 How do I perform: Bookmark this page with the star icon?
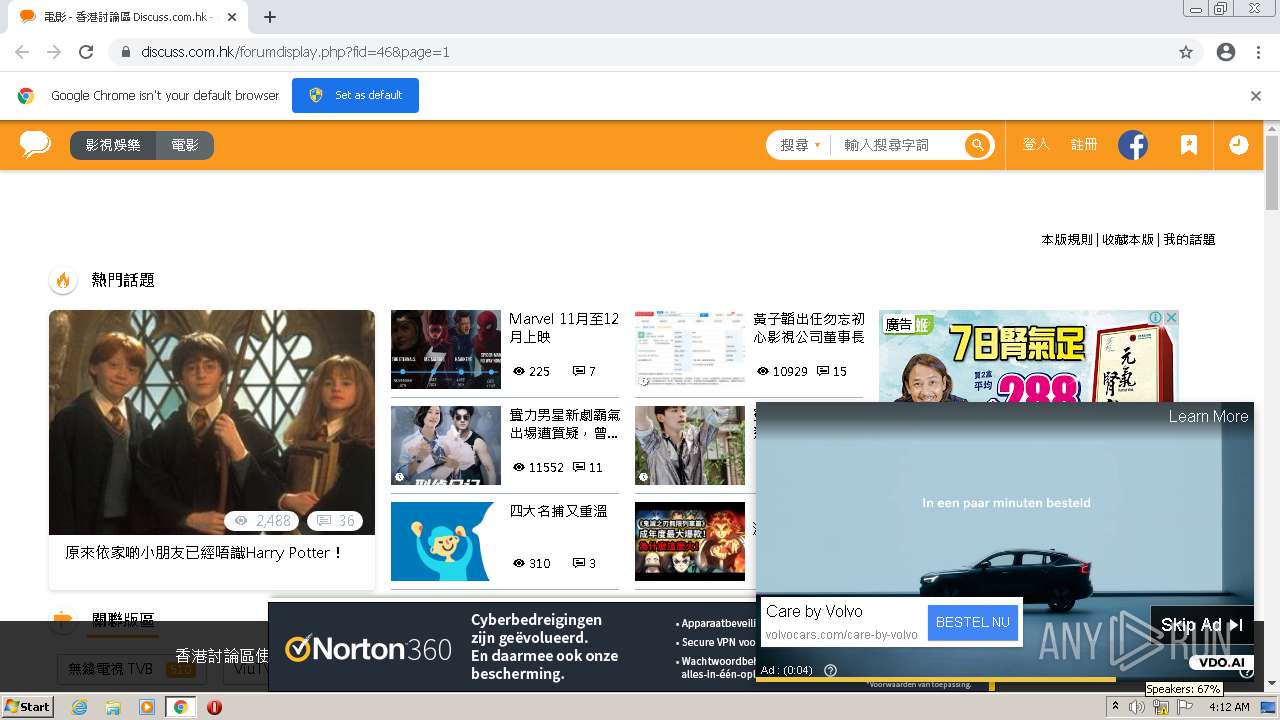pyautogui.click(x=1186, y=52)
